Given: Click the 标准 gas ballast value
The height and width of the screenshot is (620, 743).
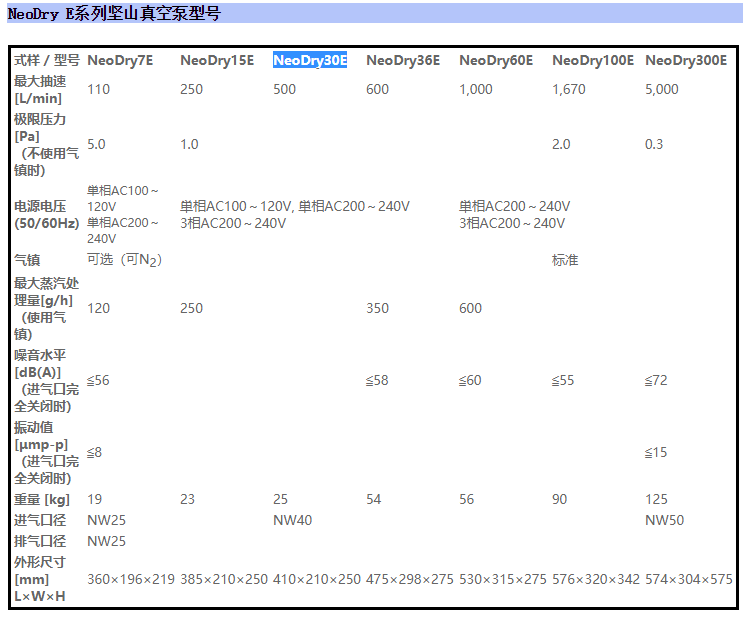Looking at the screenshot, I should point(565,260).
